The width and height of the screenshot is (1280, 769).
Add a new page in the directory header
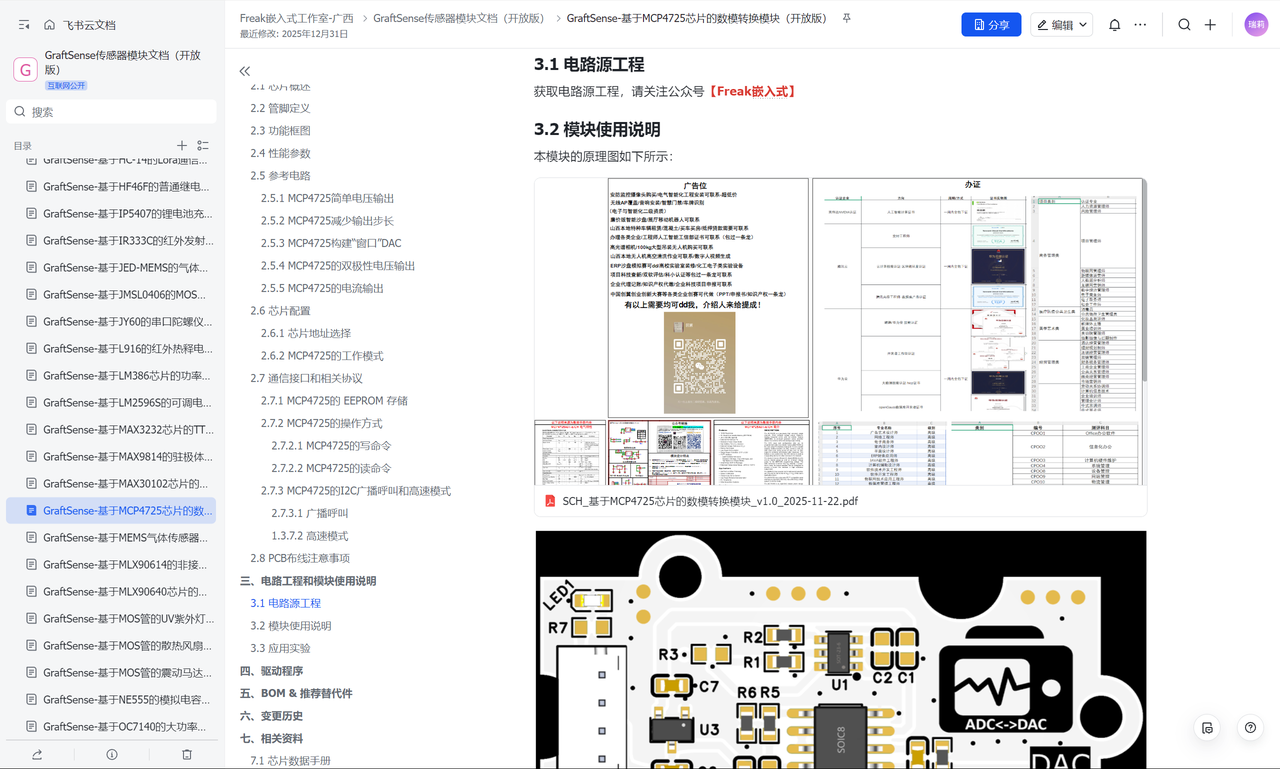point(182,146)
